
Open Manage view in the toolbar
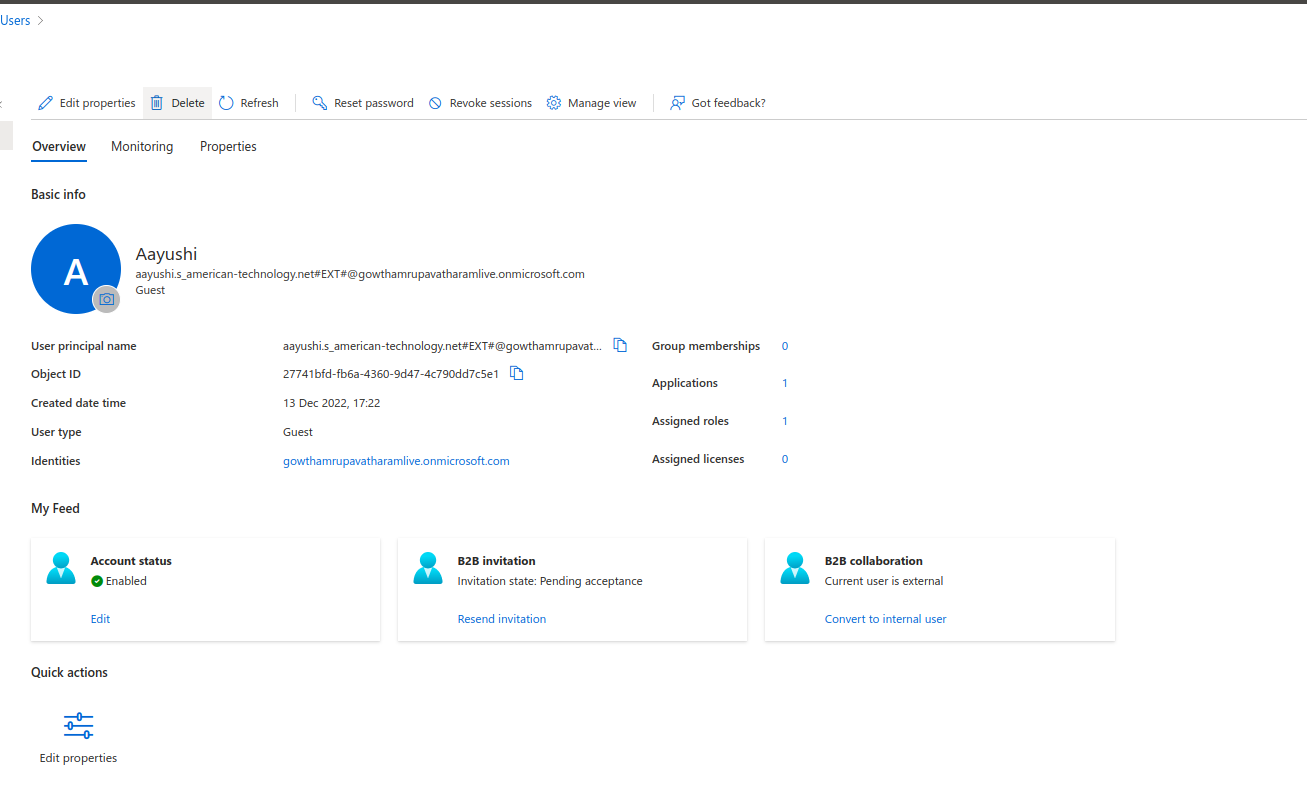point(591,103)
